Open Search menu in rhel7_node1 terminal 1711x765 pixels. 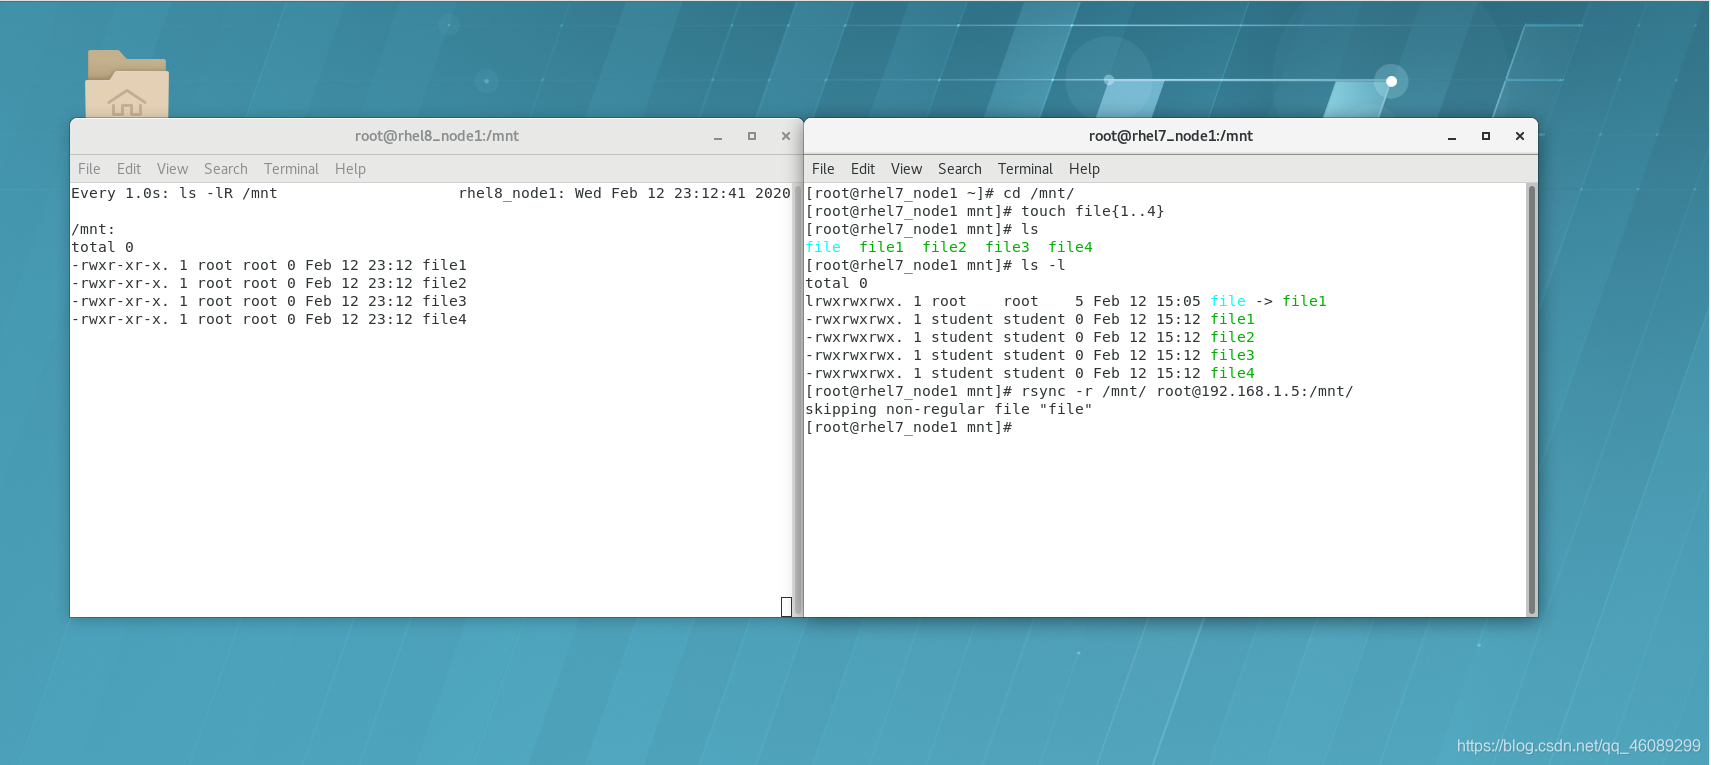click(x=960, y=169)
